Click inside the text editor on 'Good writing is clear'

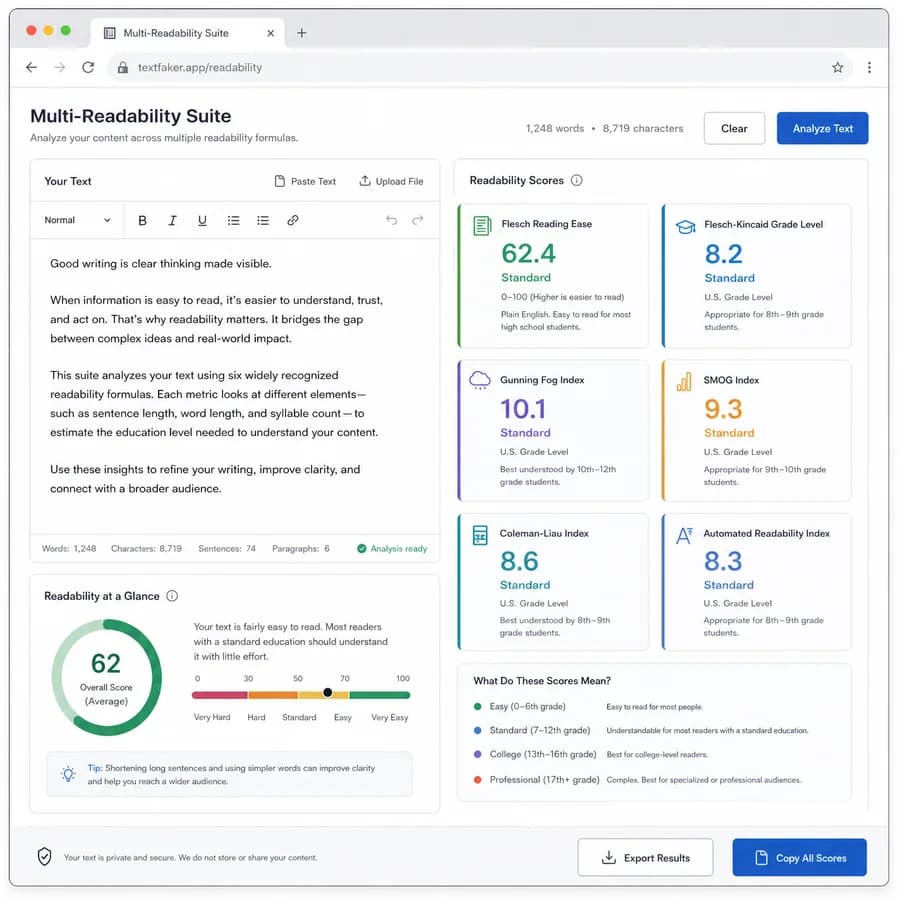click(x=103, y=263)
